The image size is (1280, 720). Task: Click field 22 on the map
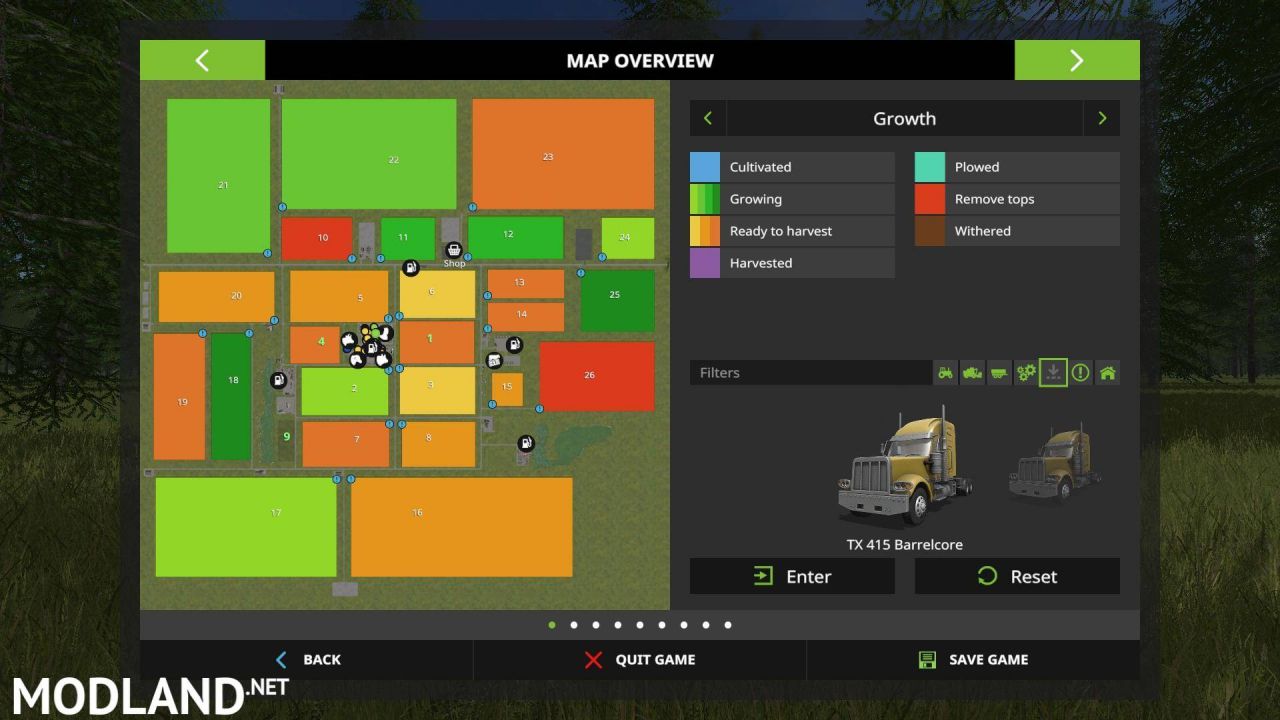pos(369,154)
